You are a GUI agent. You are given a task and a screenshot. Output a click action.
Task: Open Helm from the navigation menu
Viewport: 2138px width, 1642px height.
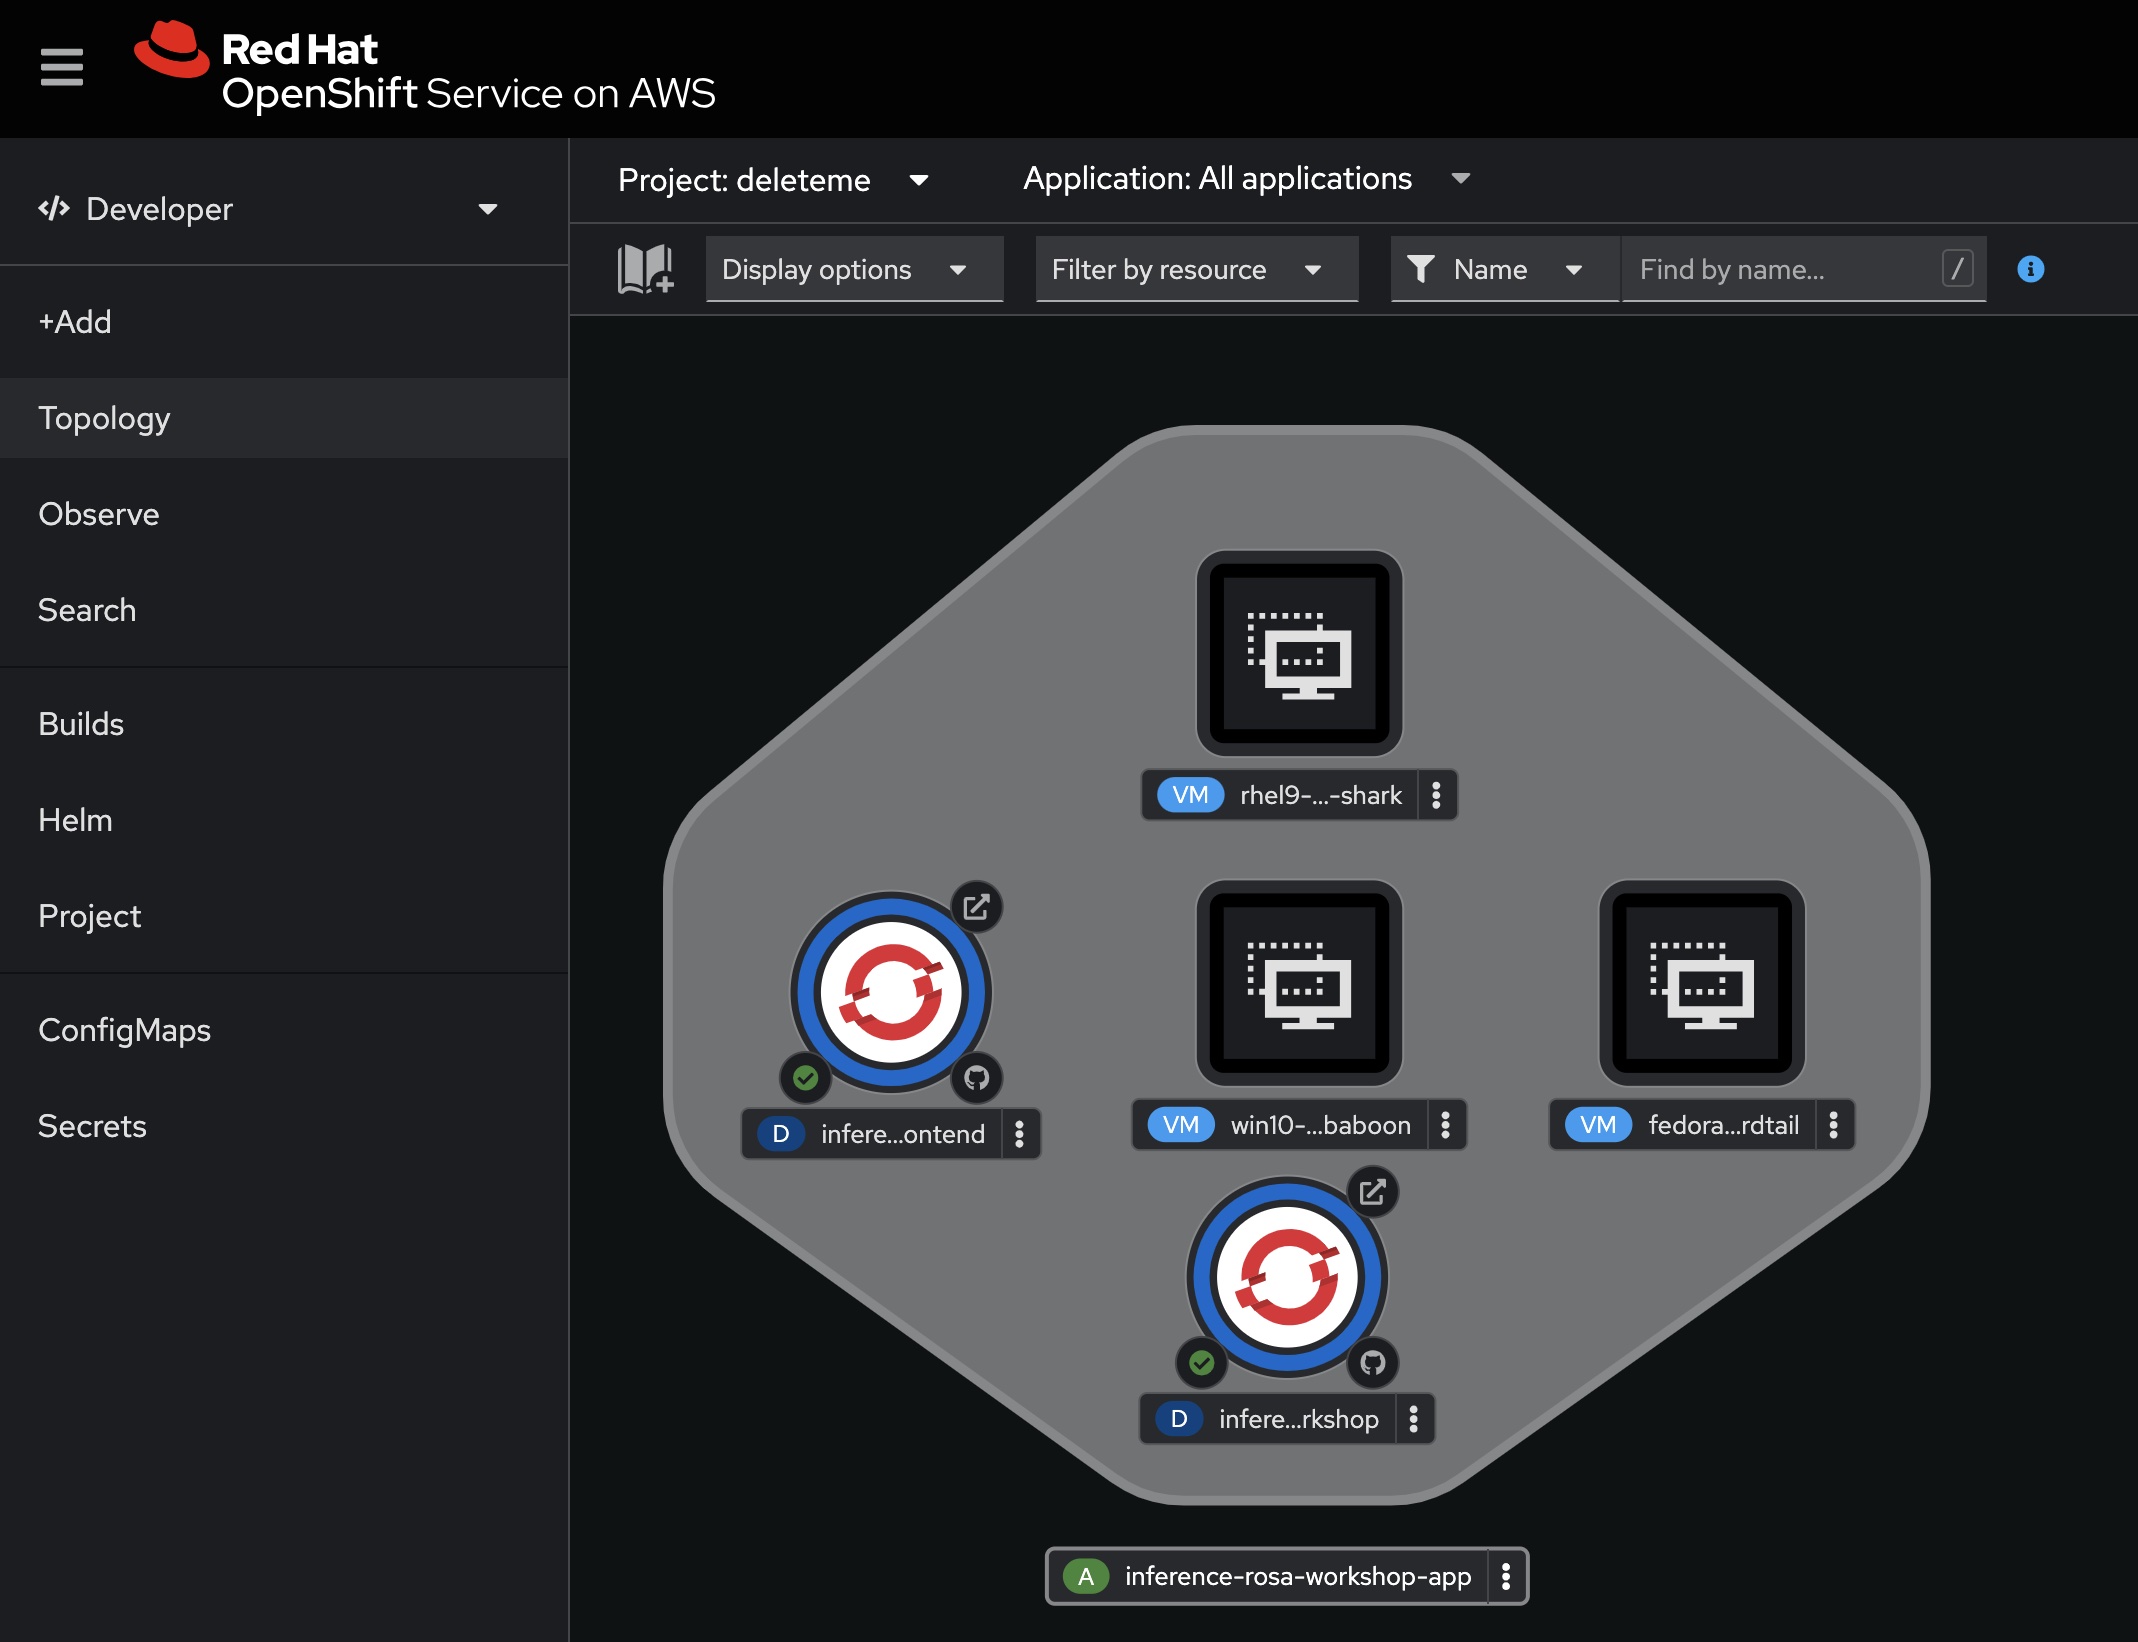click(75, 820)
